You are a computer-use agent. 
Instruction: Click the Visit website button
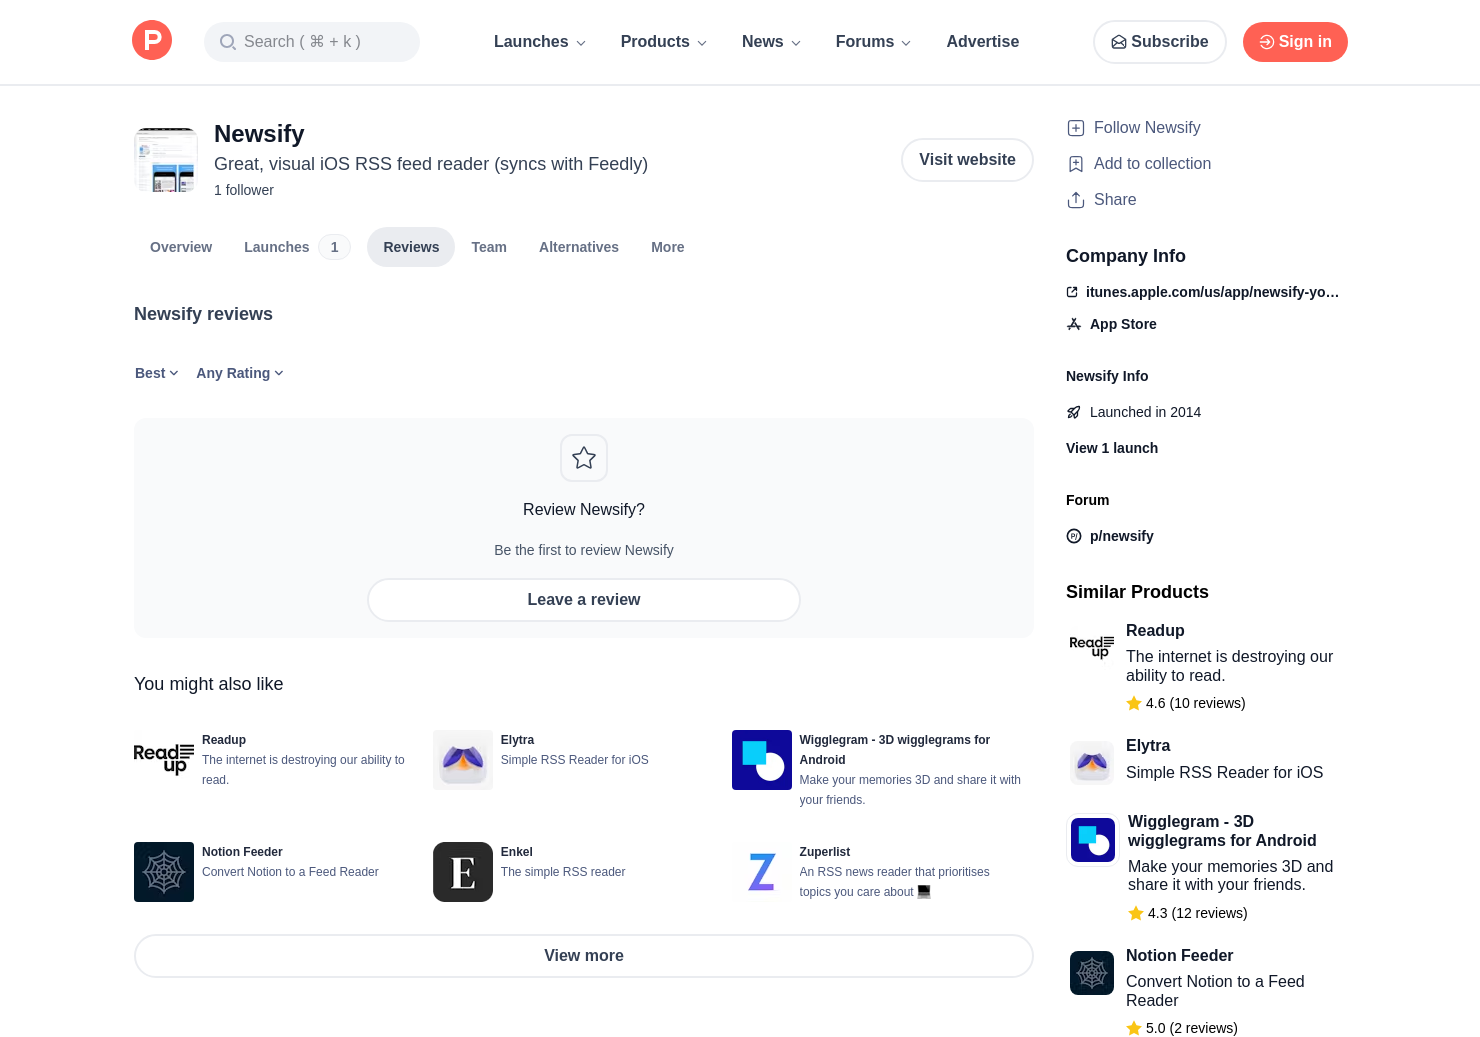[x=967, y=160]
